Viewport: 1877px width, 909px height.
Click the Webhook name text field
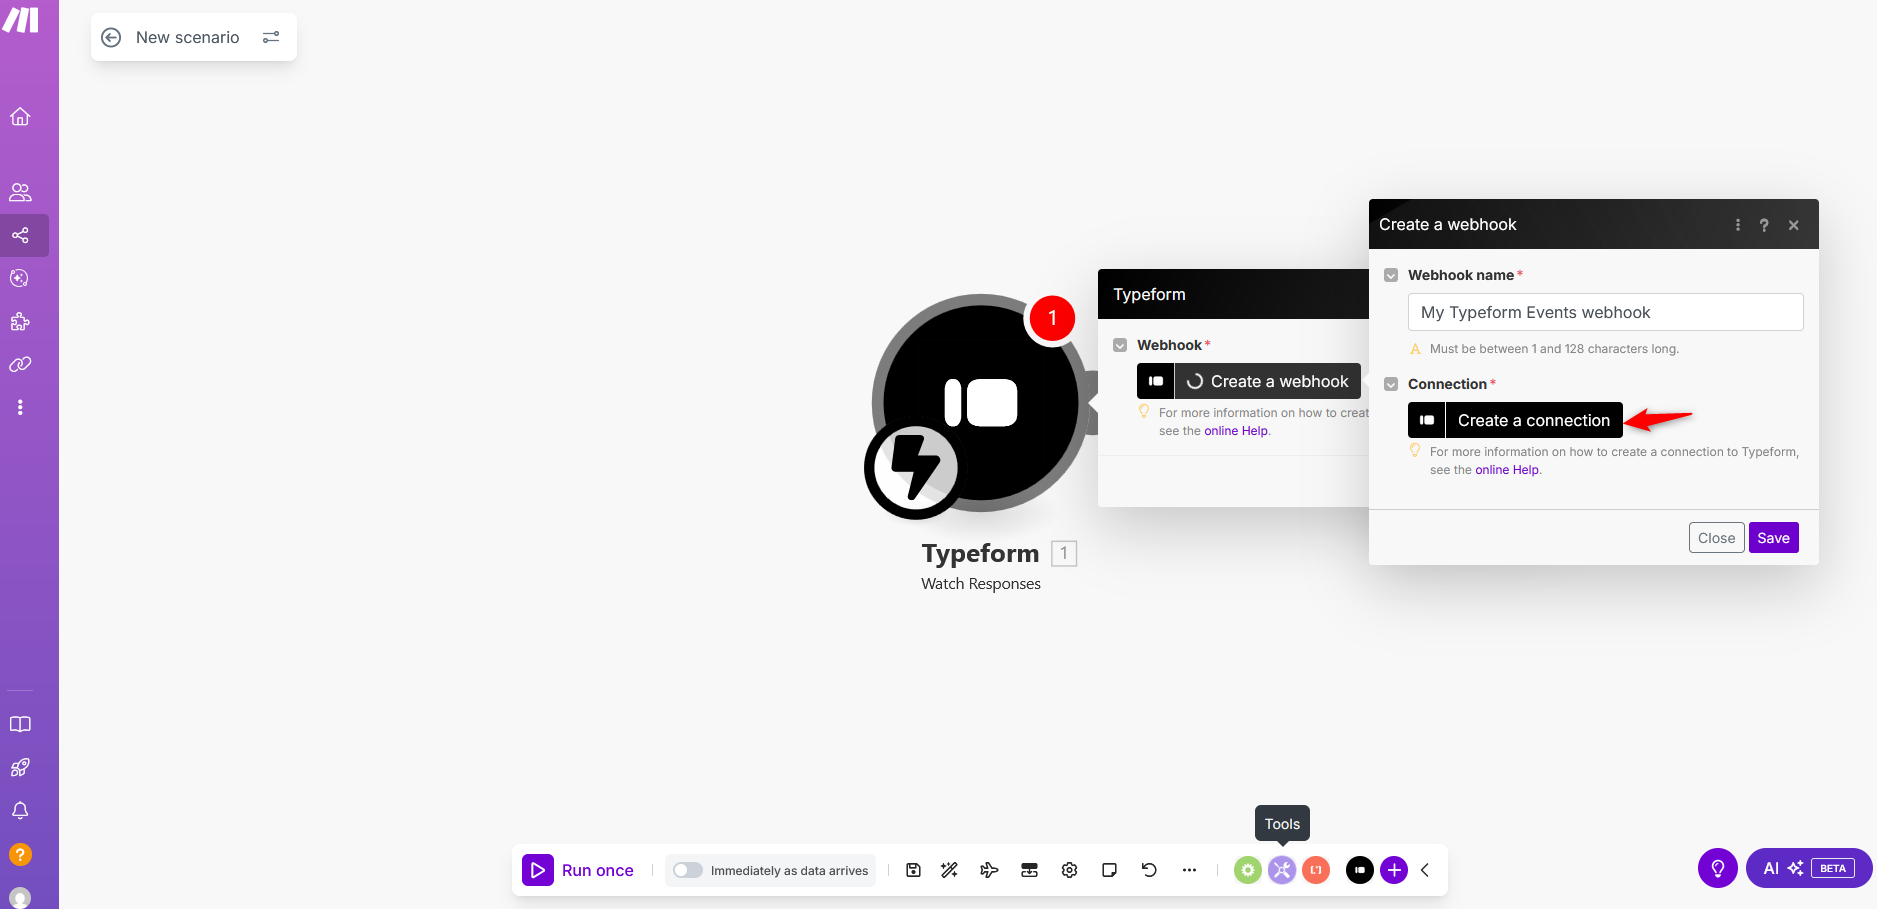(x=1605, y=312)
